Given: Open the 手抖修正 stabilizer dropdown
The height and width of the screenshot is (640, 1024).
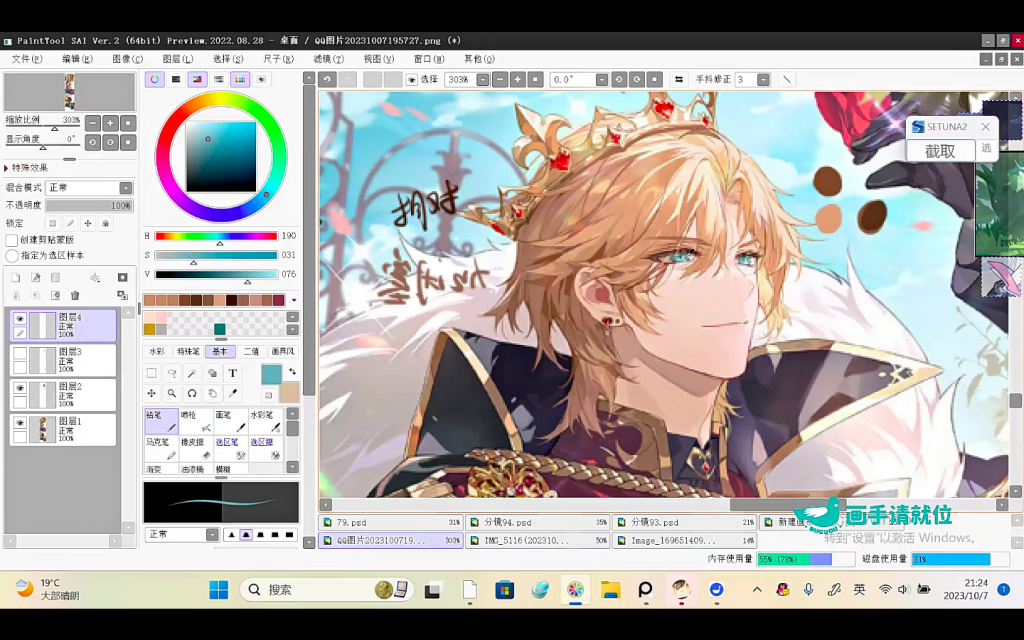Looking at the screenshot, I should point(765,79).
